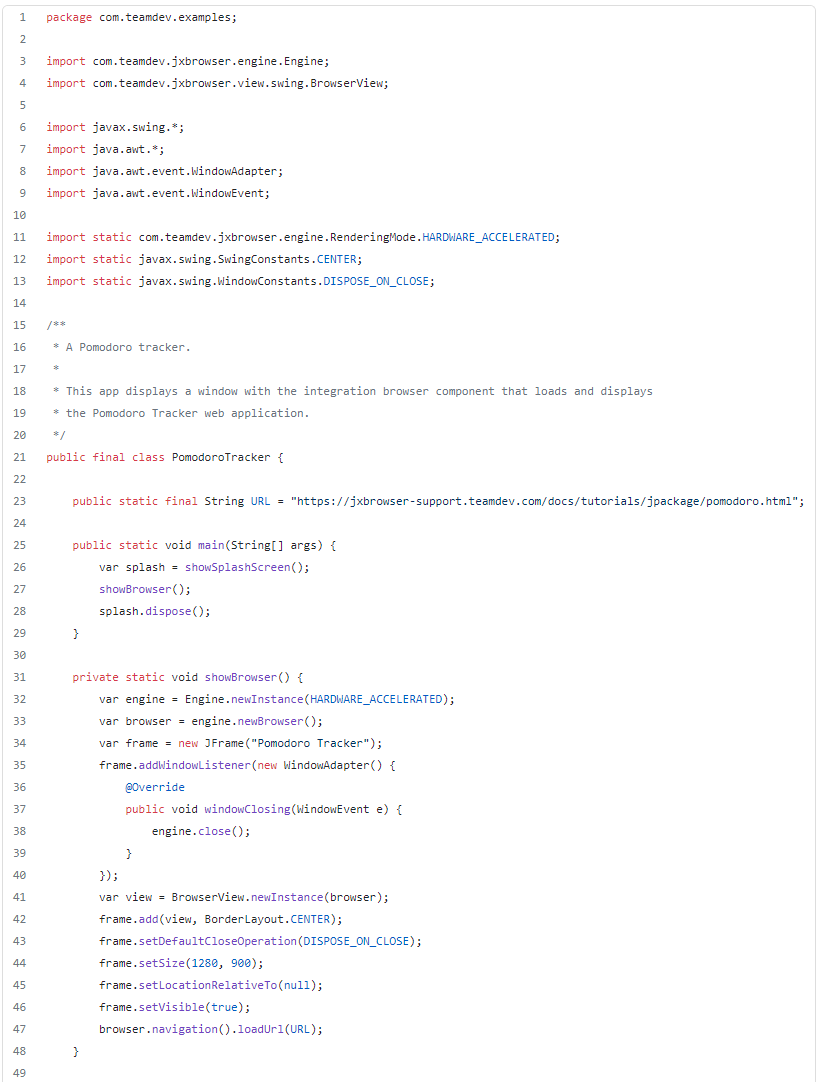This screenshot has height=1082, width=818.
Task: Click the 'package' keyword on line 1
Action: coord(69,17)
